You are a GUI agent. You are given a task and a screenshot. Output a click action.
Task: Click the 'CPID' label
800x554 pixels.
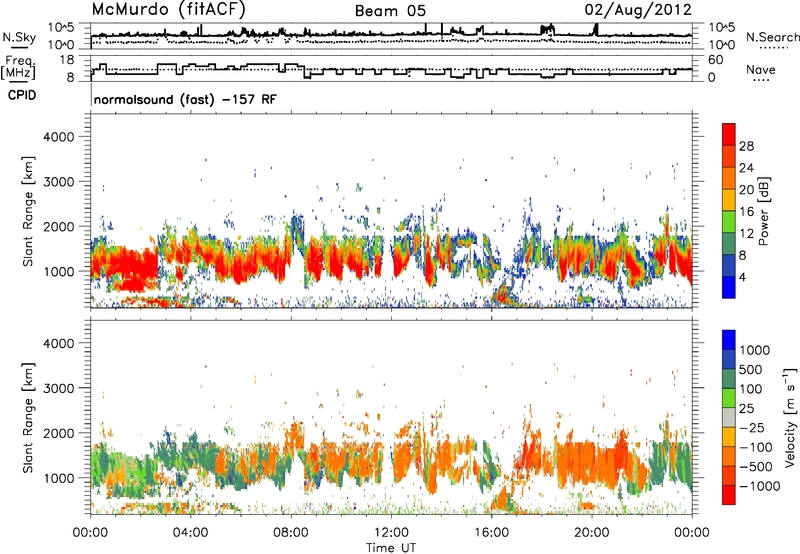click(x=22, y=95)
